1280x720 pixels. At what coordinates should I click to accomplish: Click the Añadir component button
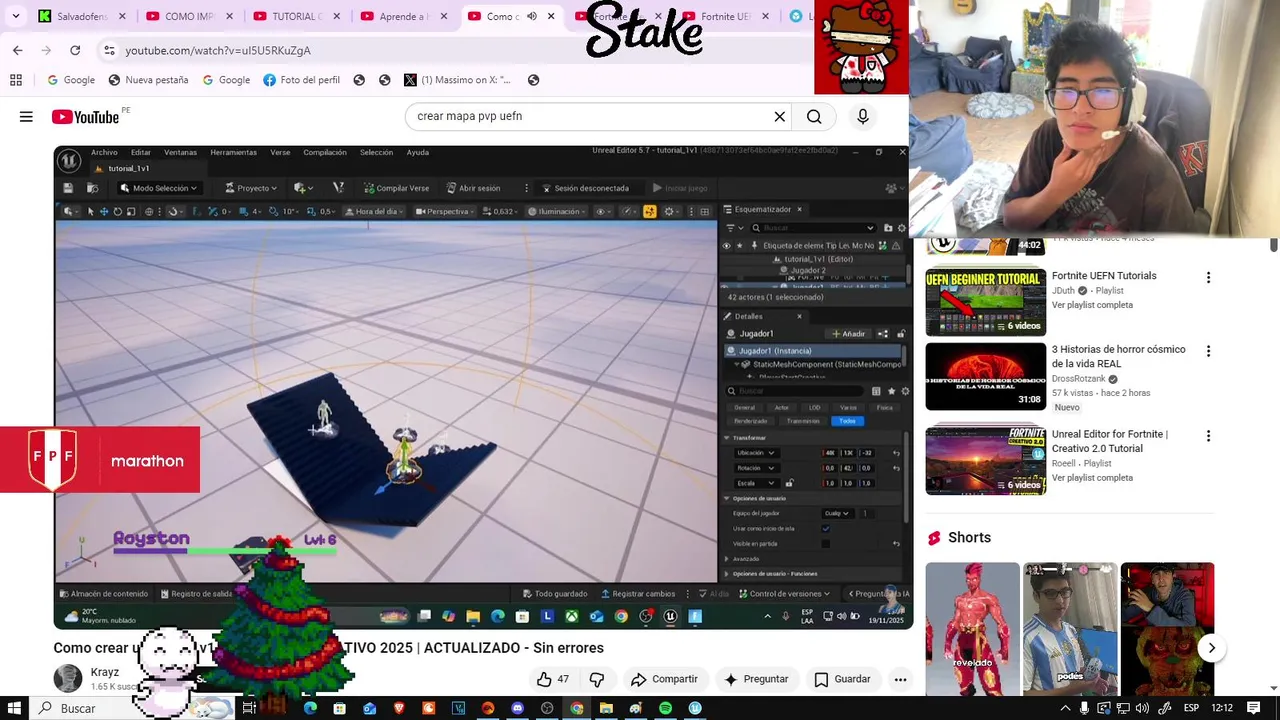(849, 333)
